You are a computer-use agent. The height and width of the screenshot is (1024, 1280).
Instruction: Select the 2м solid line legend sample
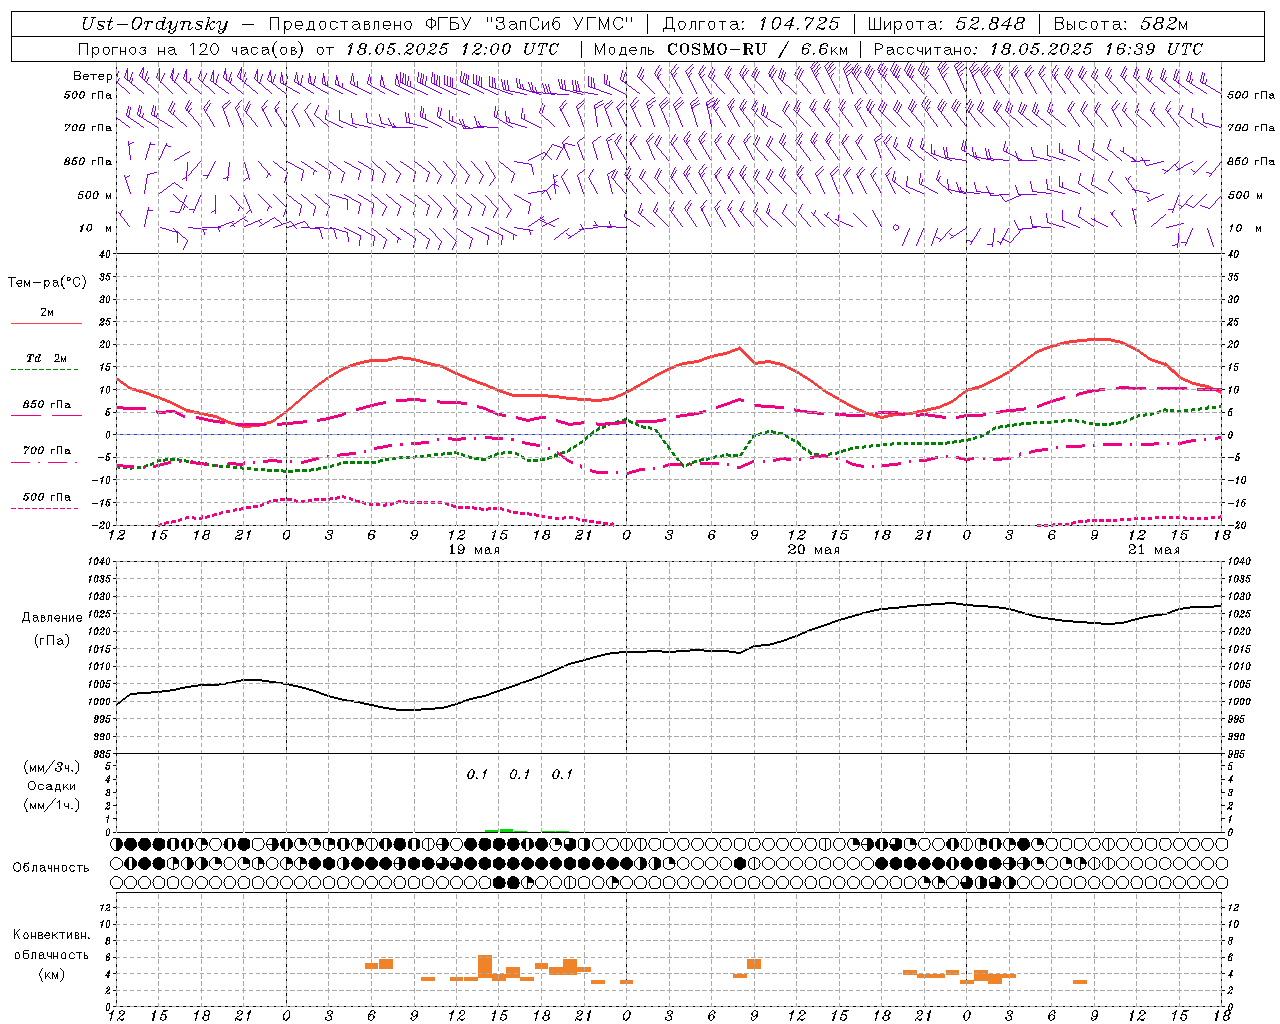click(46, 323)
